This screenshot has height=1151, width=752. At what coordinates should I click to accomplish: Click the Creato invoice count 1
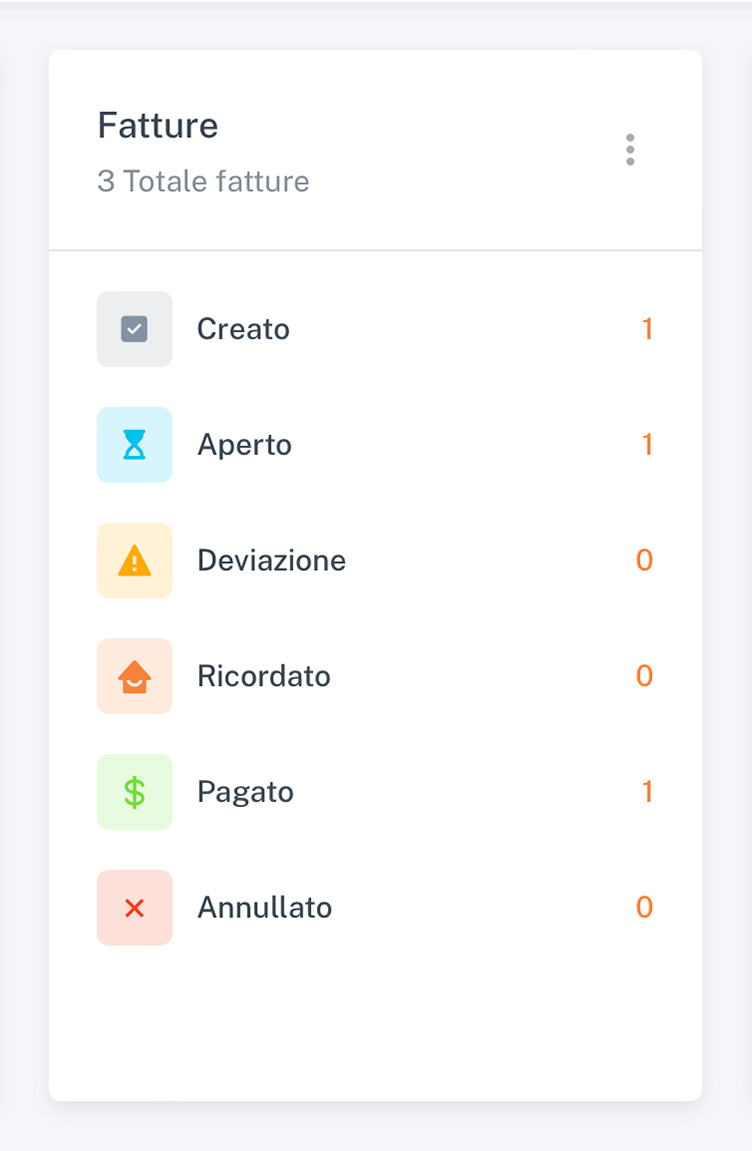point(647,329)
